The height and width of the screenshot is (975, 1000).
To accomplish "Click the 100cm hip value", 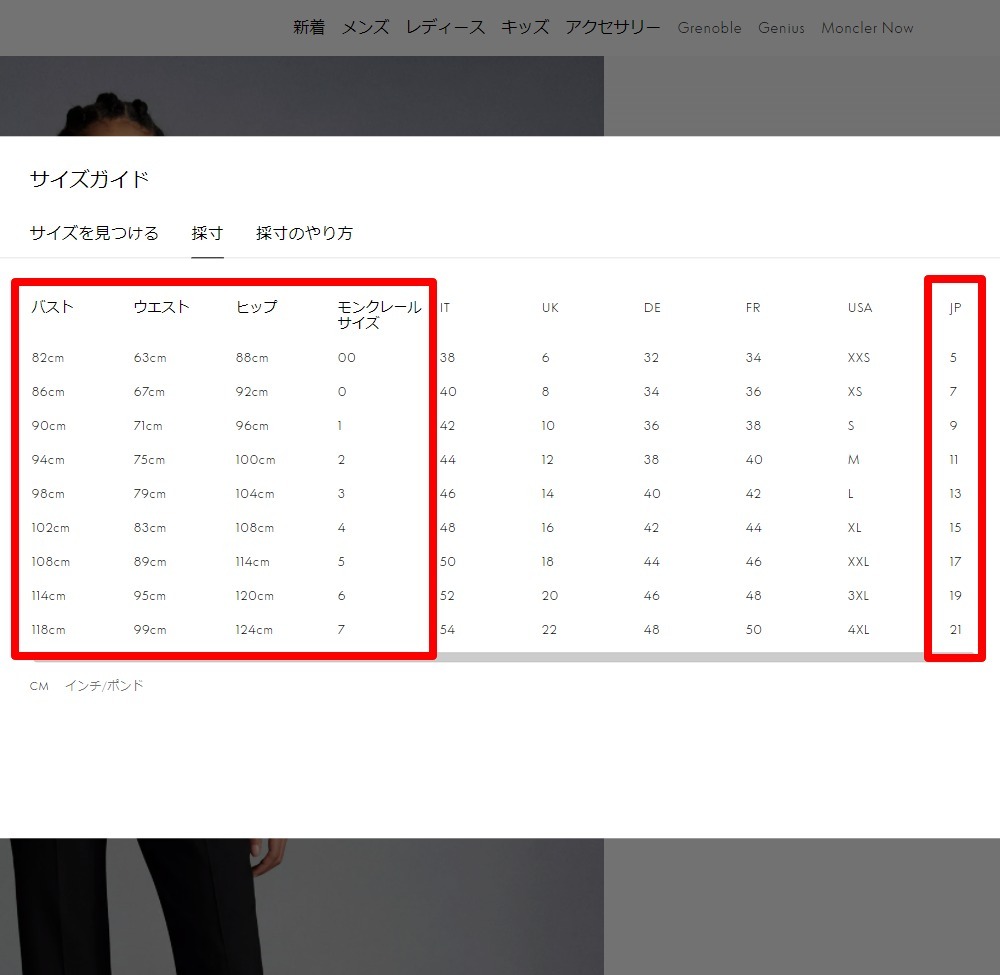I will (255, 460).
